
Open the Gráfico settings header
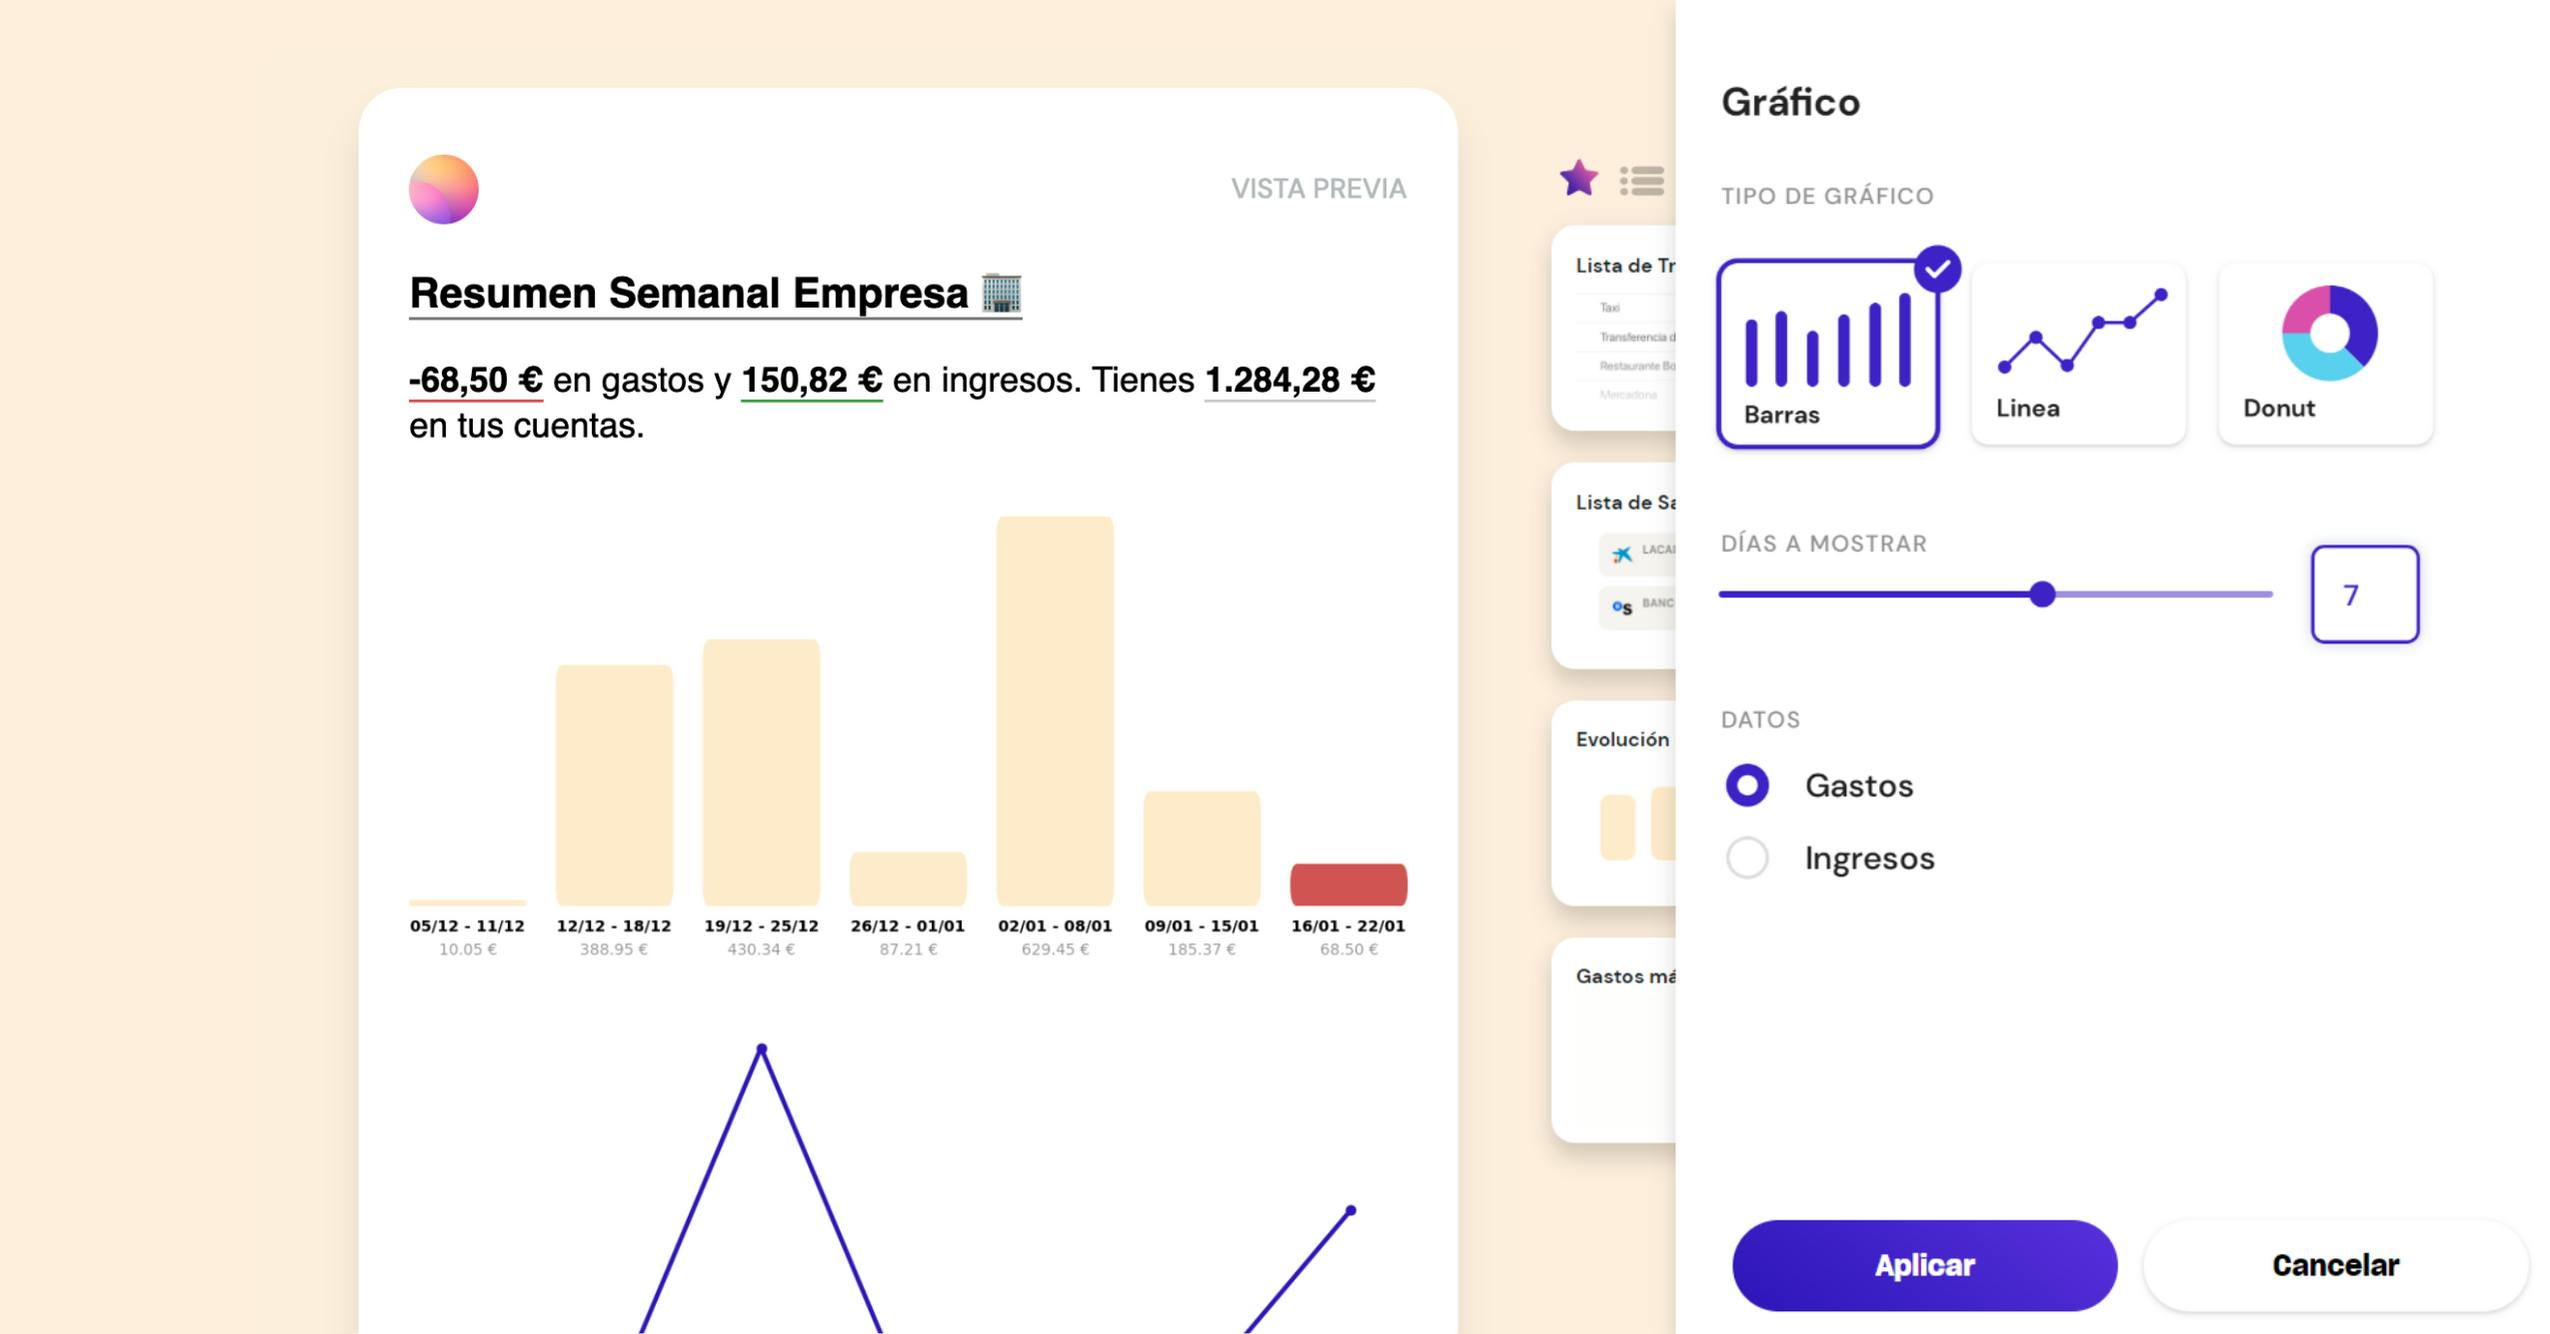pos(1790,101)
